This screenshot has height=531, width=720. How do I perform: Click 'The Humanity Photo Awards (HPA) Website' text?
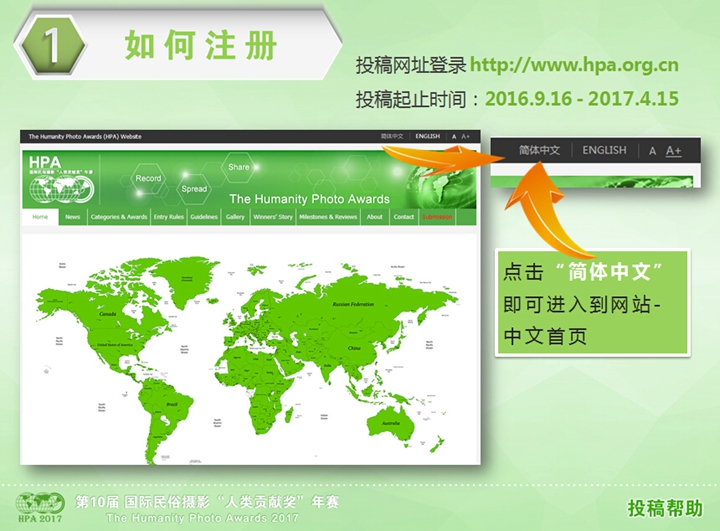[x=85, y=136]
